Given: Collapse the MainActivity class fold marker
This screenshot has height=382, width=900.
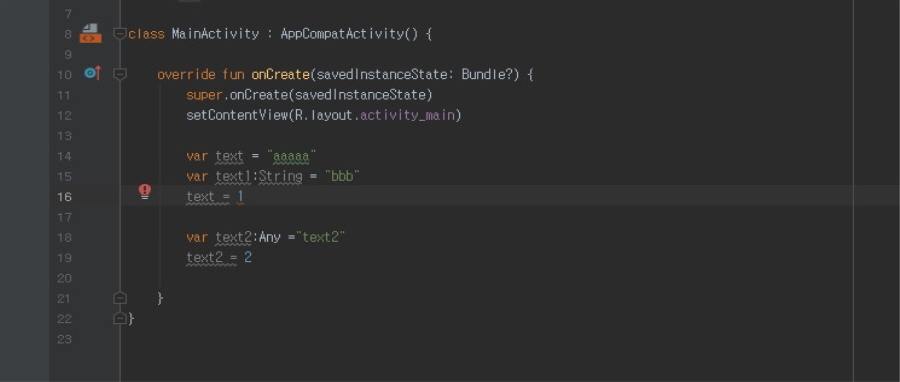Looking at the screenshot, I should pyautogui.click(x=119, y=34).
